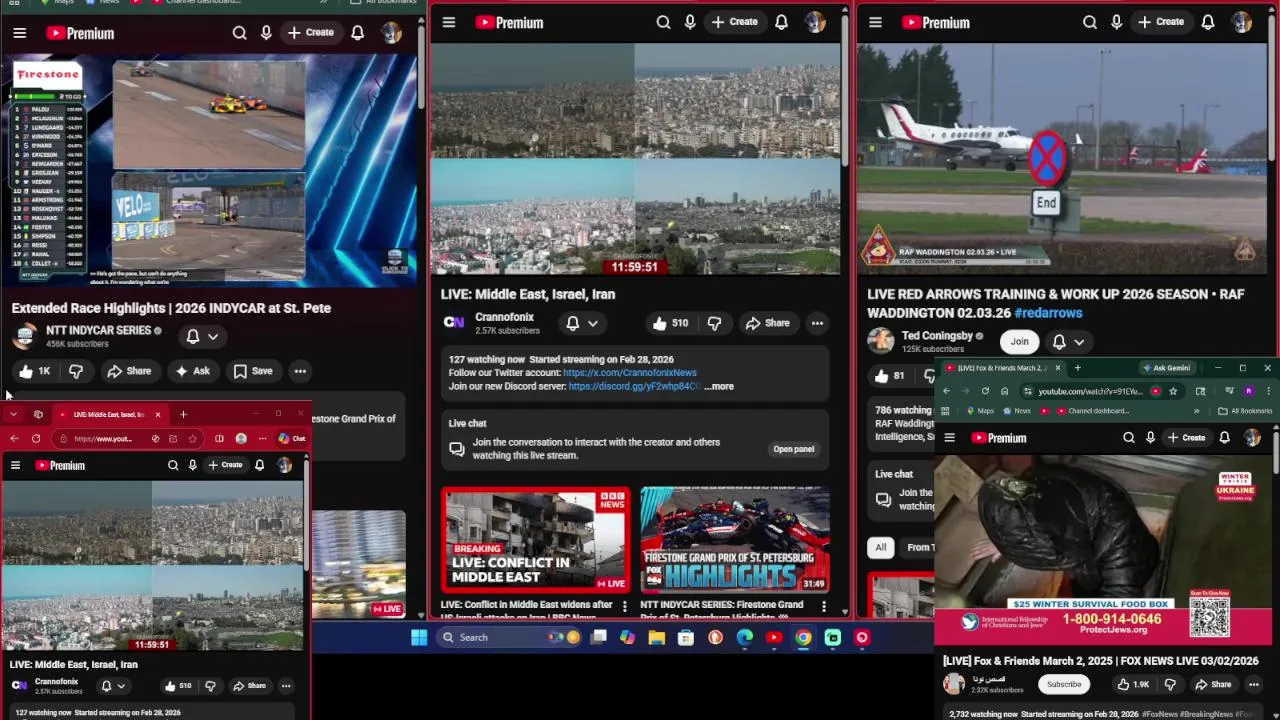
Task: Open guide menu in middle Crannofonix window
Action: coord(449,22)
